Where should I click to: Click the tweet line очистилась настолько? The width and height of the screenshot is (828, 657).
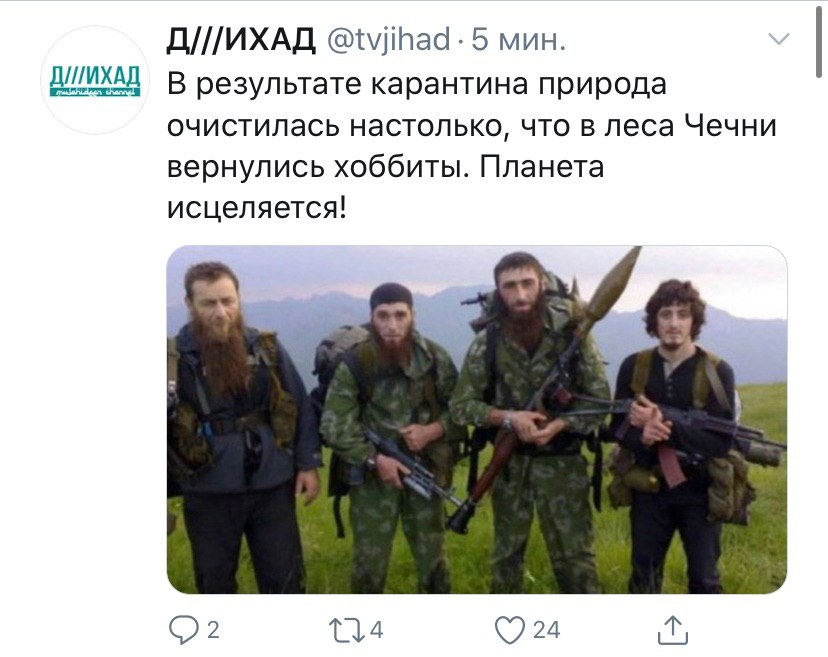pos(472,126)
